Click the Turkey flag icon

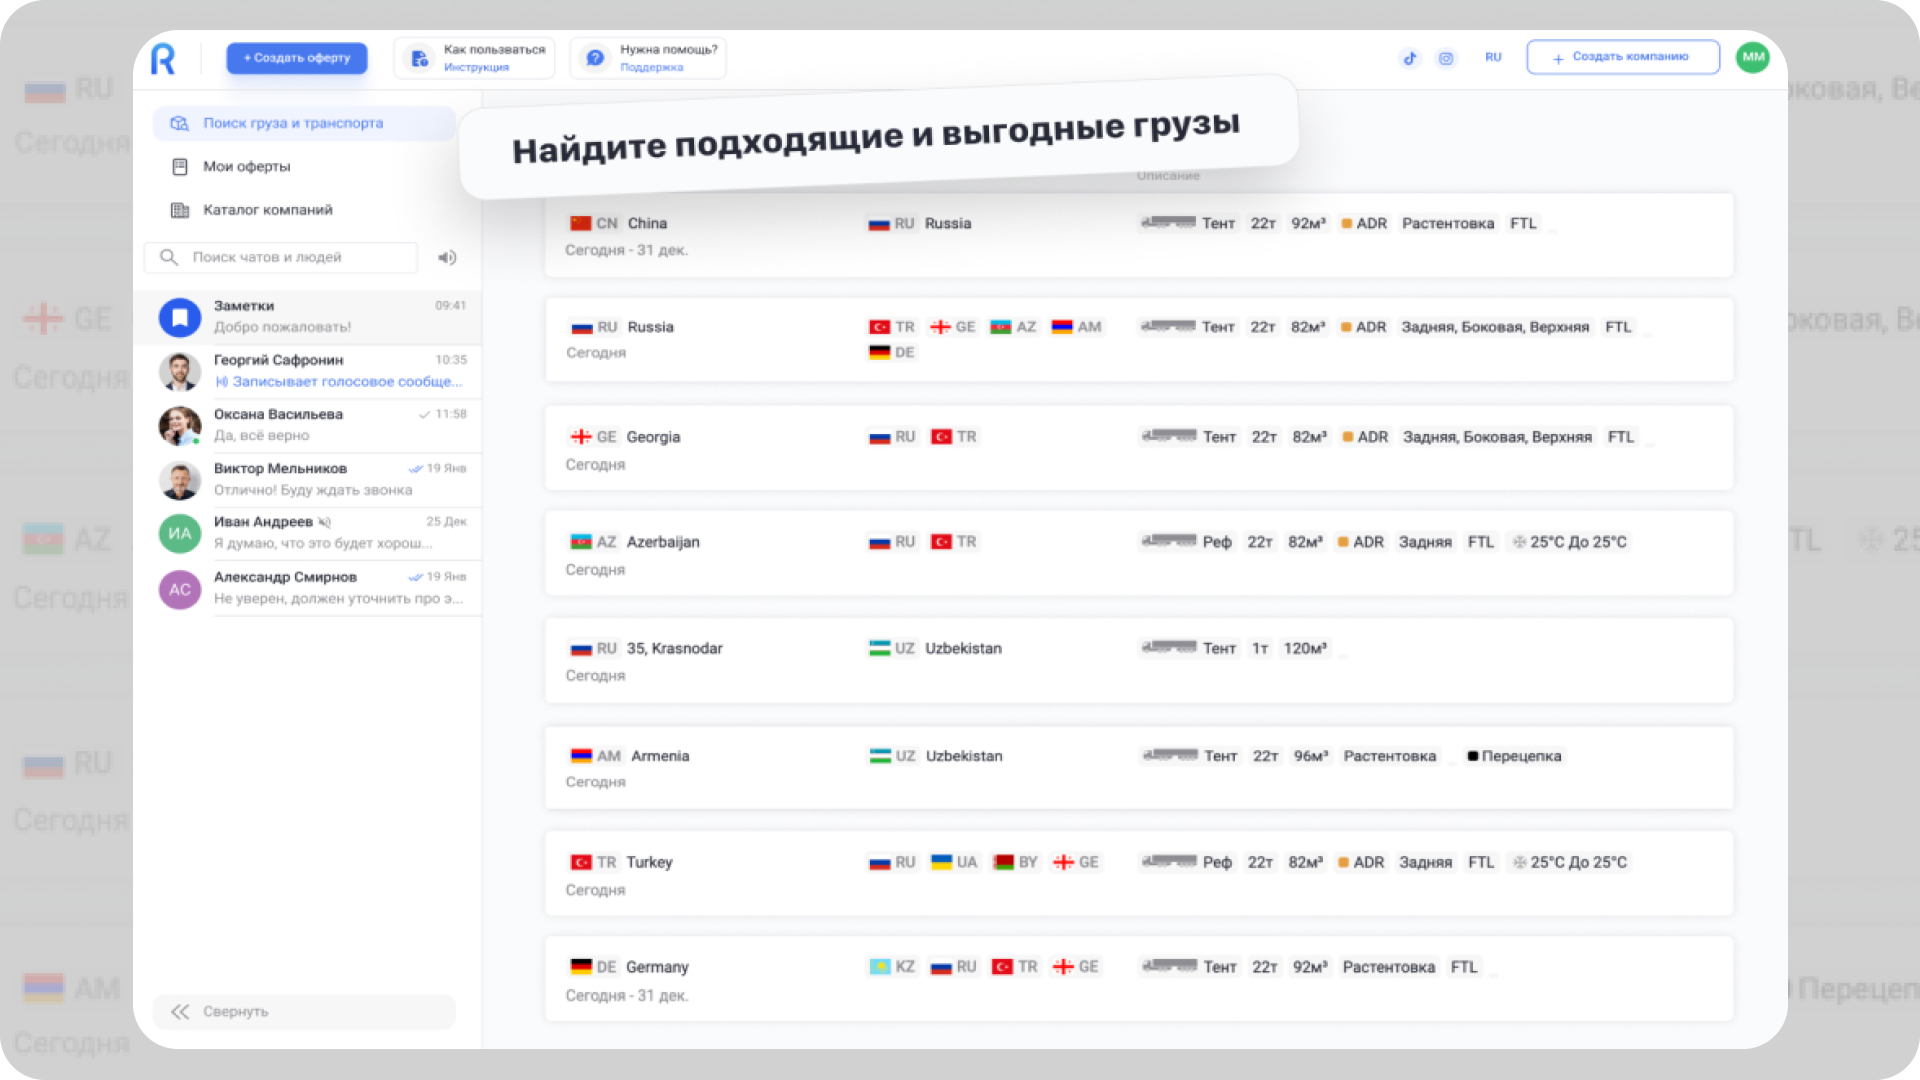point(581,862)
